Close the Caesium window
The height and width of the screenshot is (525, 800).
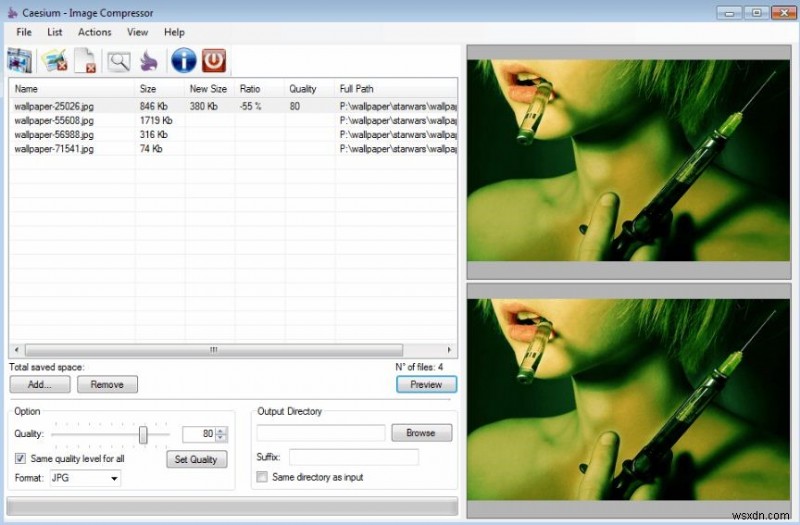(784, 13)
